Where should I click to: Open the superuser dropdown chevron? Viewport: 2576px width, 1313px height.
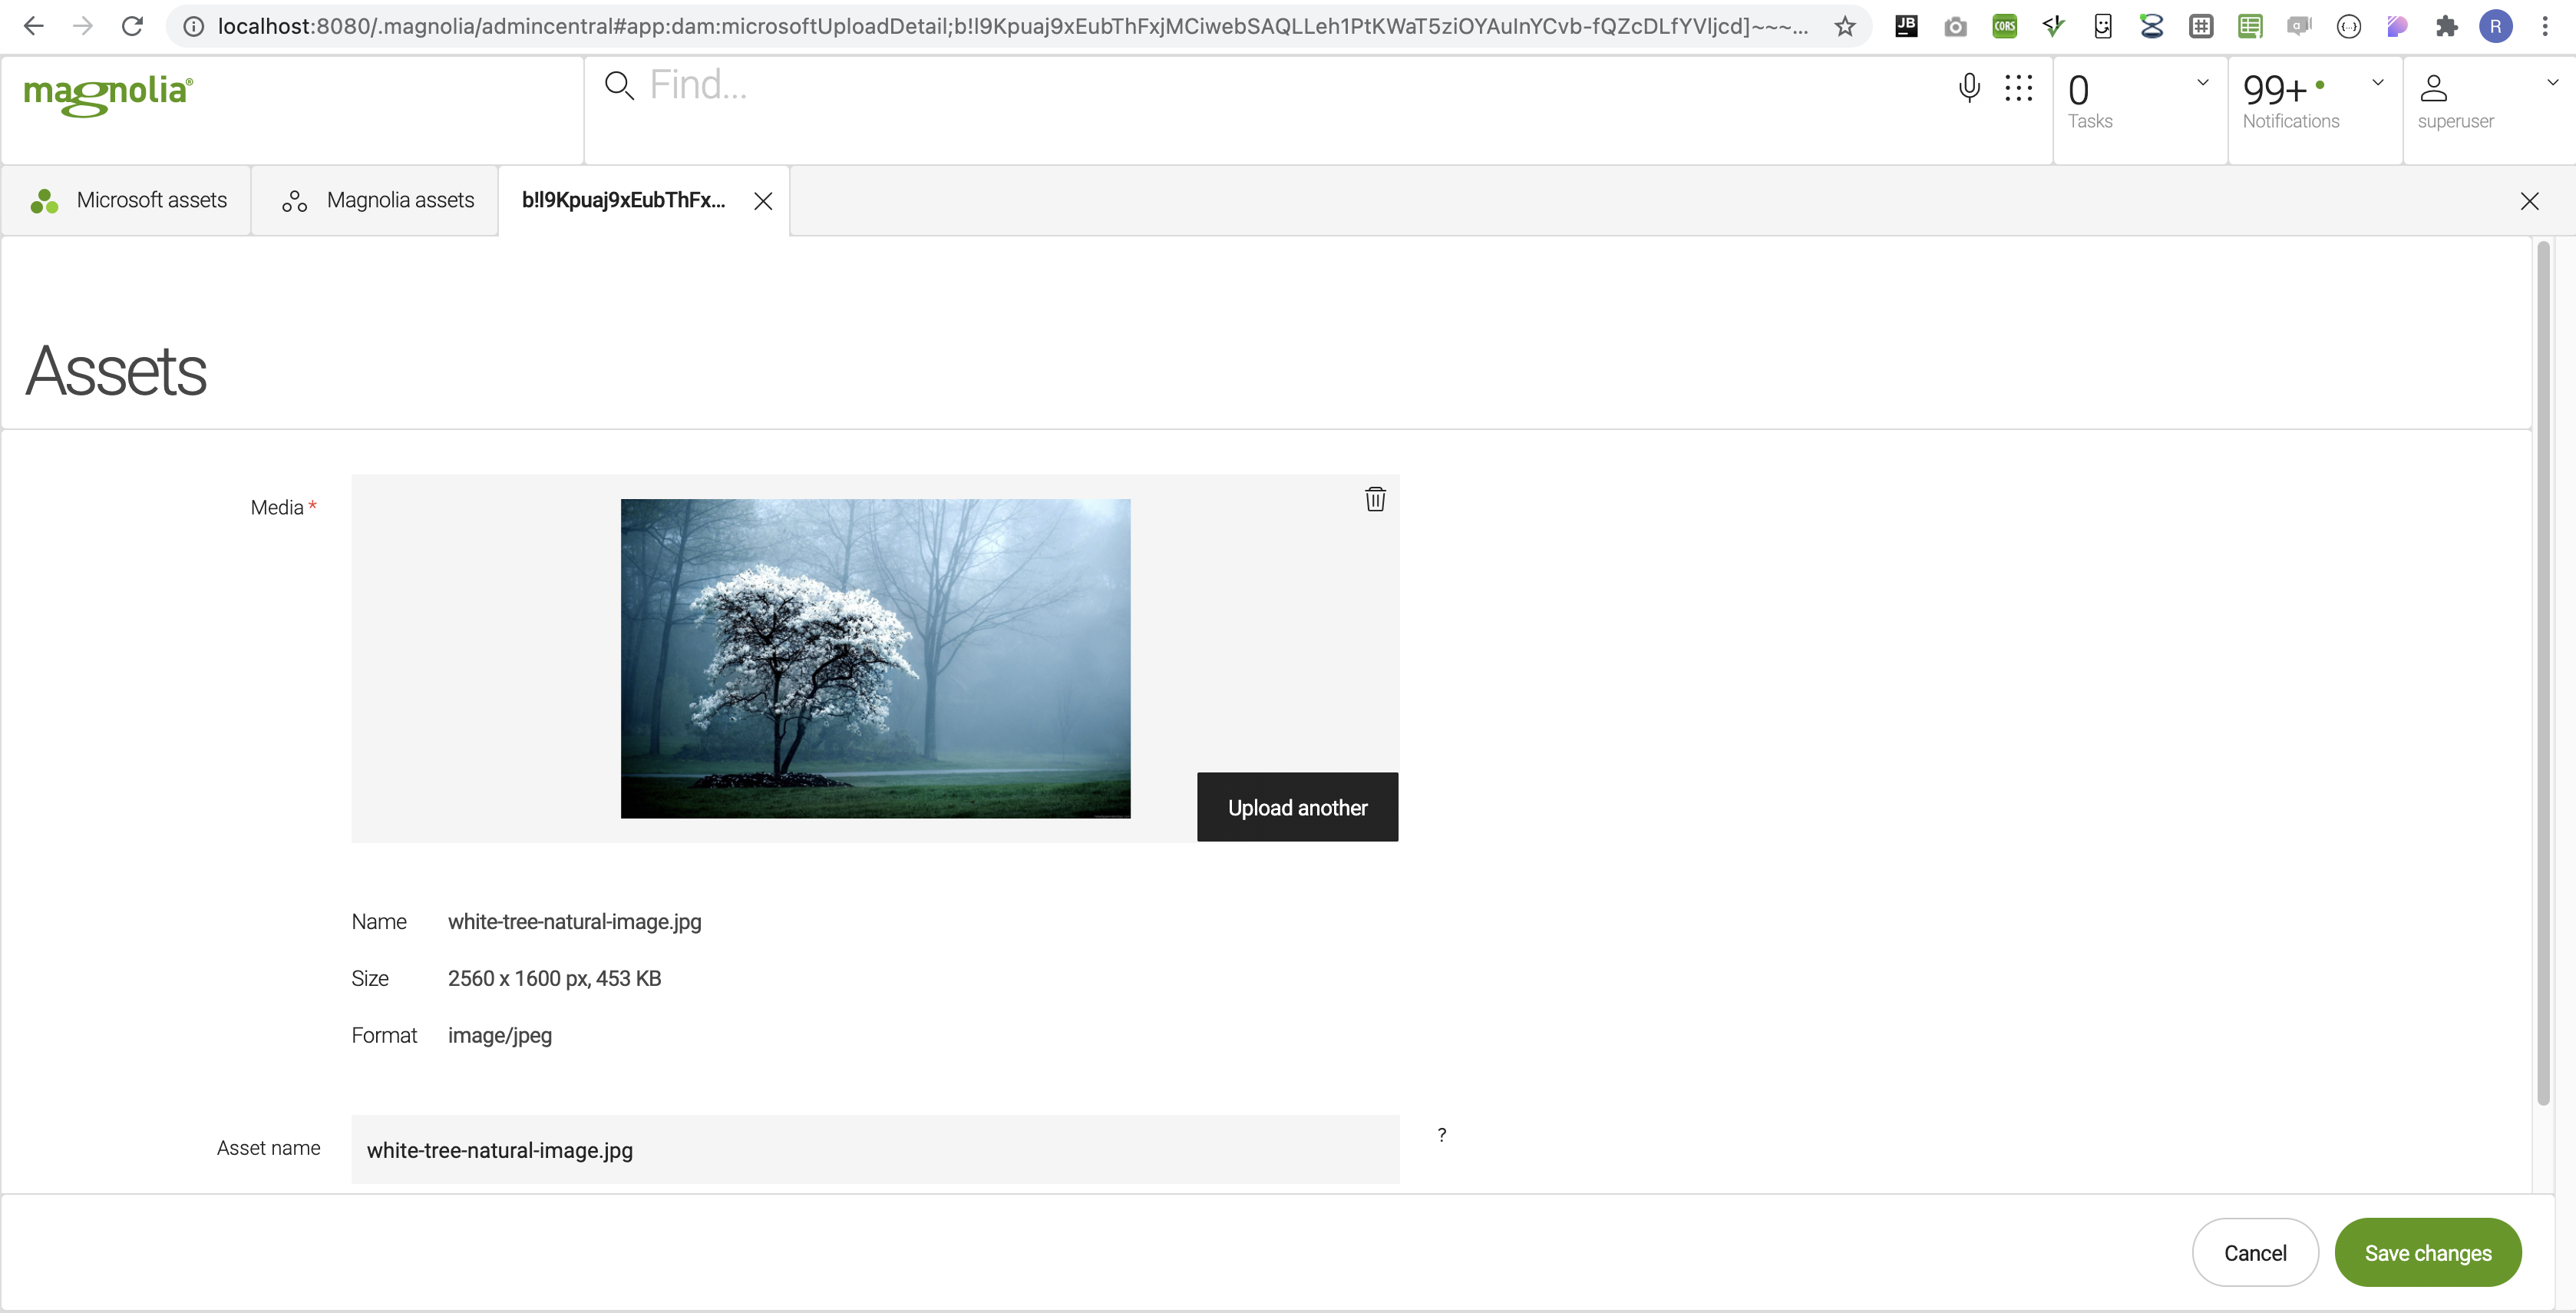pos(2553,82)
